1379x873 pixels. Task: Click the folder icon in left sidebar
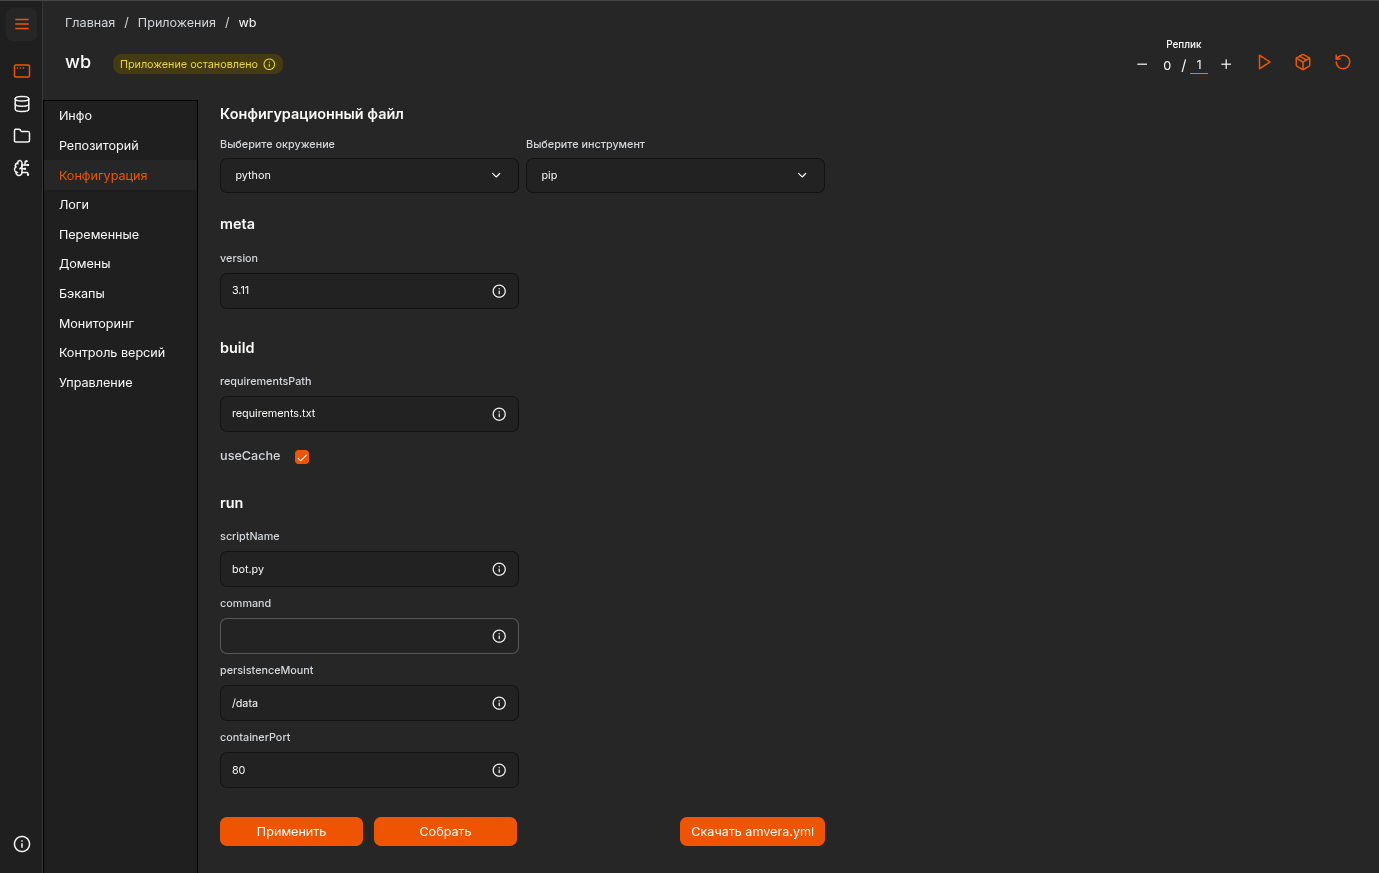[x=22, y=136]
